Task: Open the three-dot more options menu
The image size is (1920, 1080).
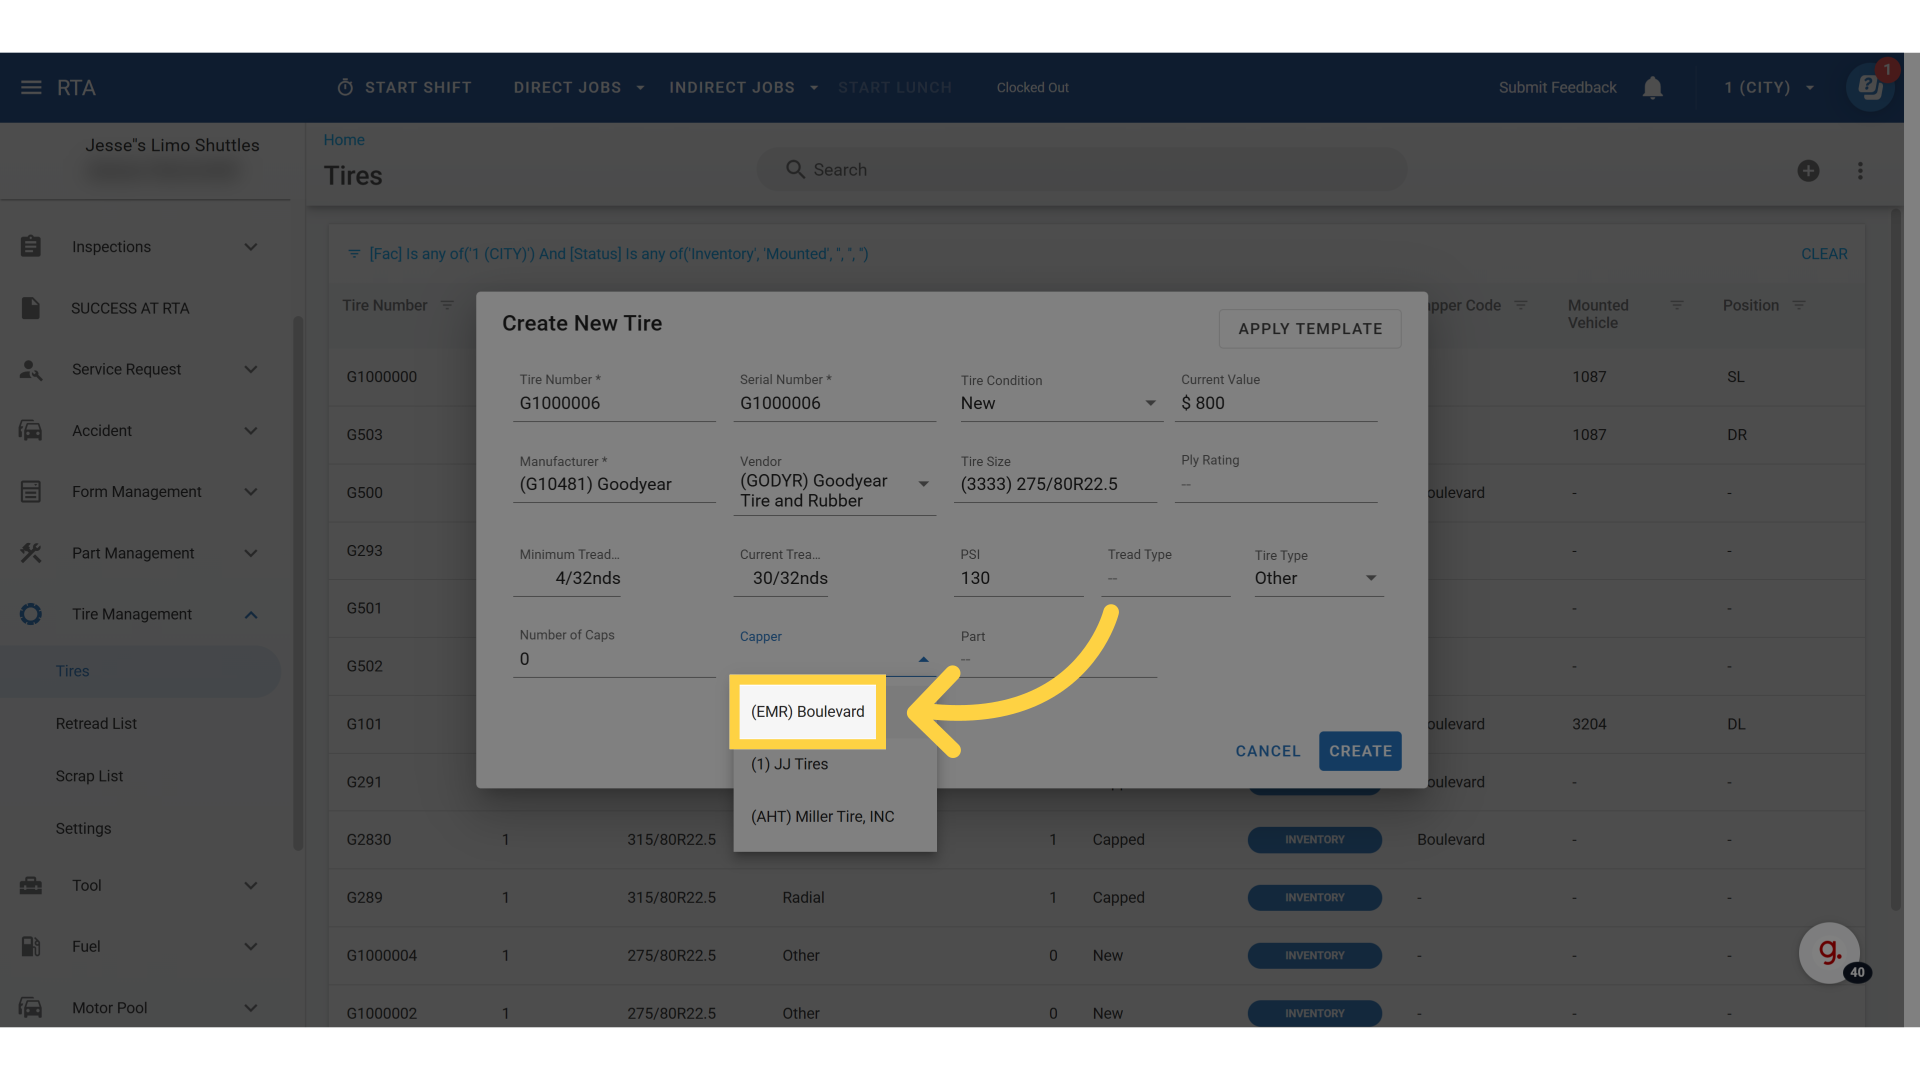Action: coord(1860,171)
